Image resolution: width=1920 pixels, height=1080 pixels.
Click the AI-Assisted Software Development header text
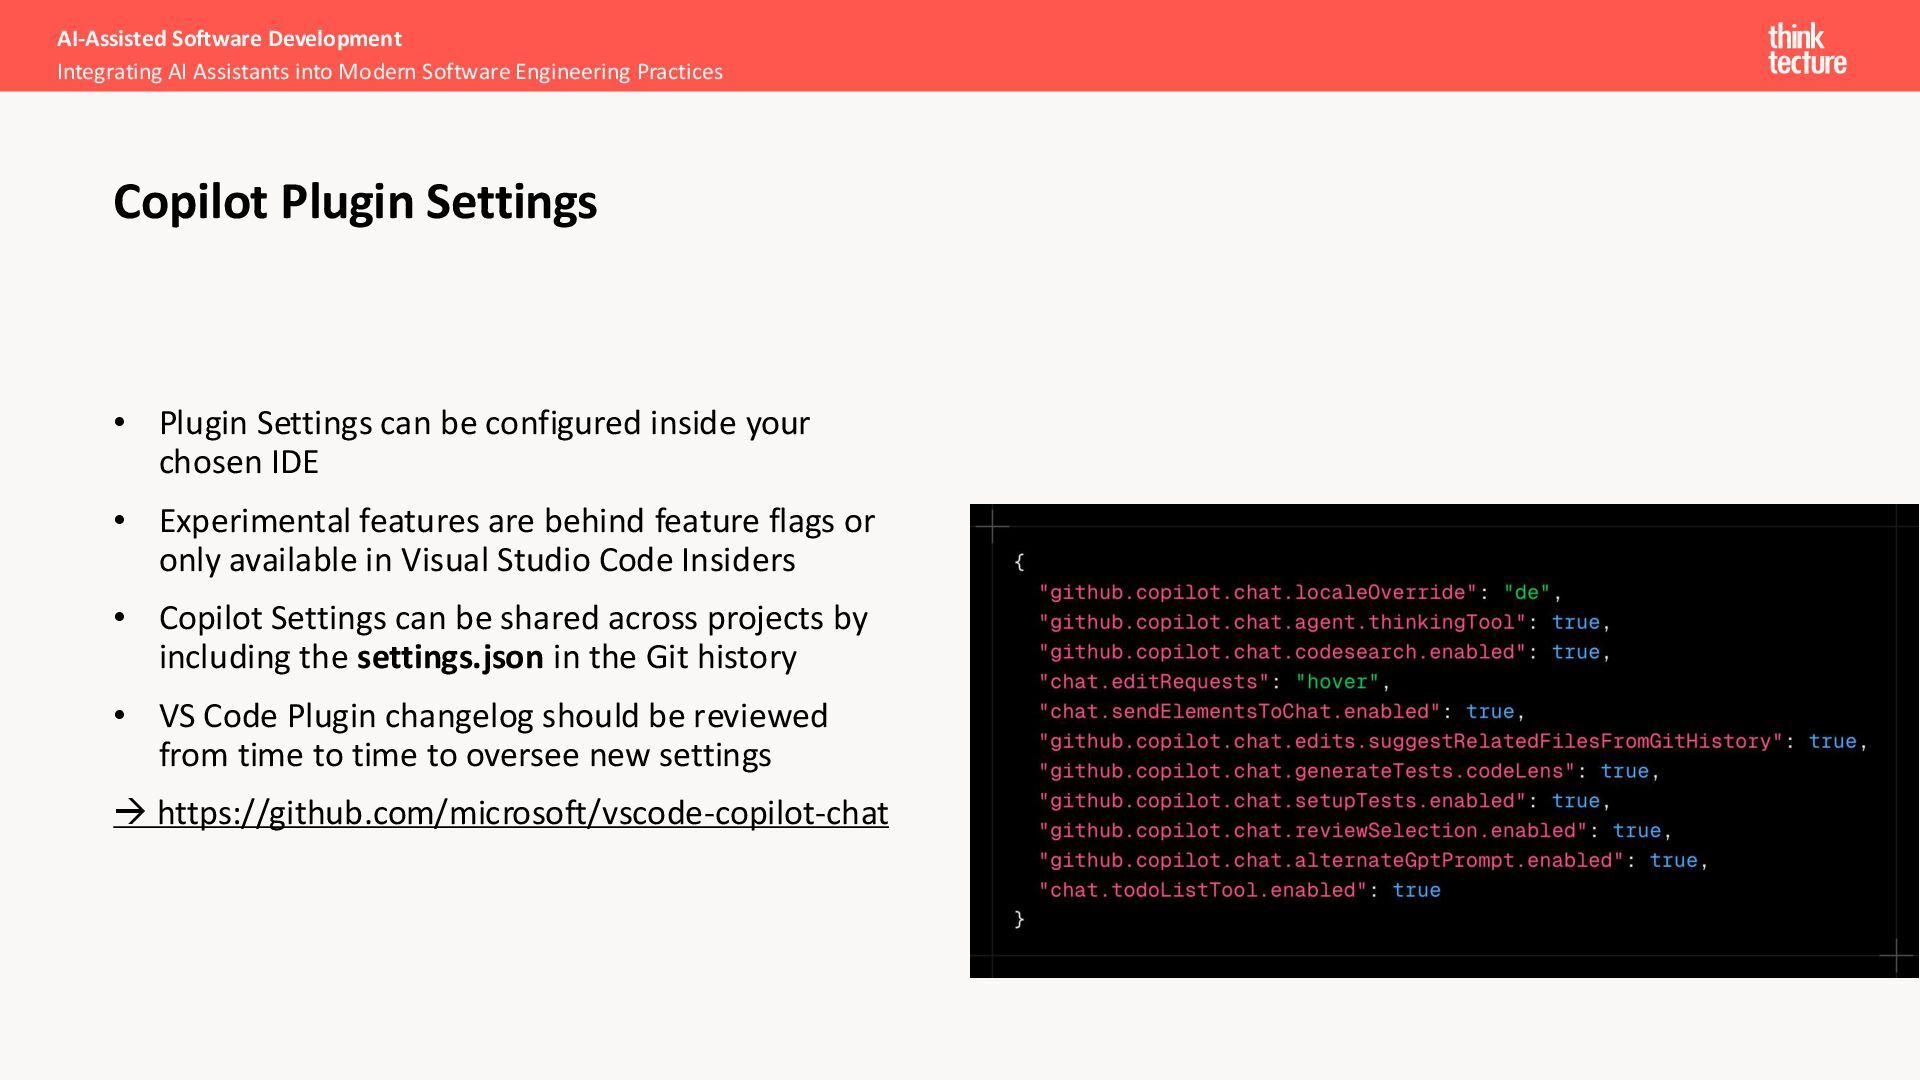point(229,39)
